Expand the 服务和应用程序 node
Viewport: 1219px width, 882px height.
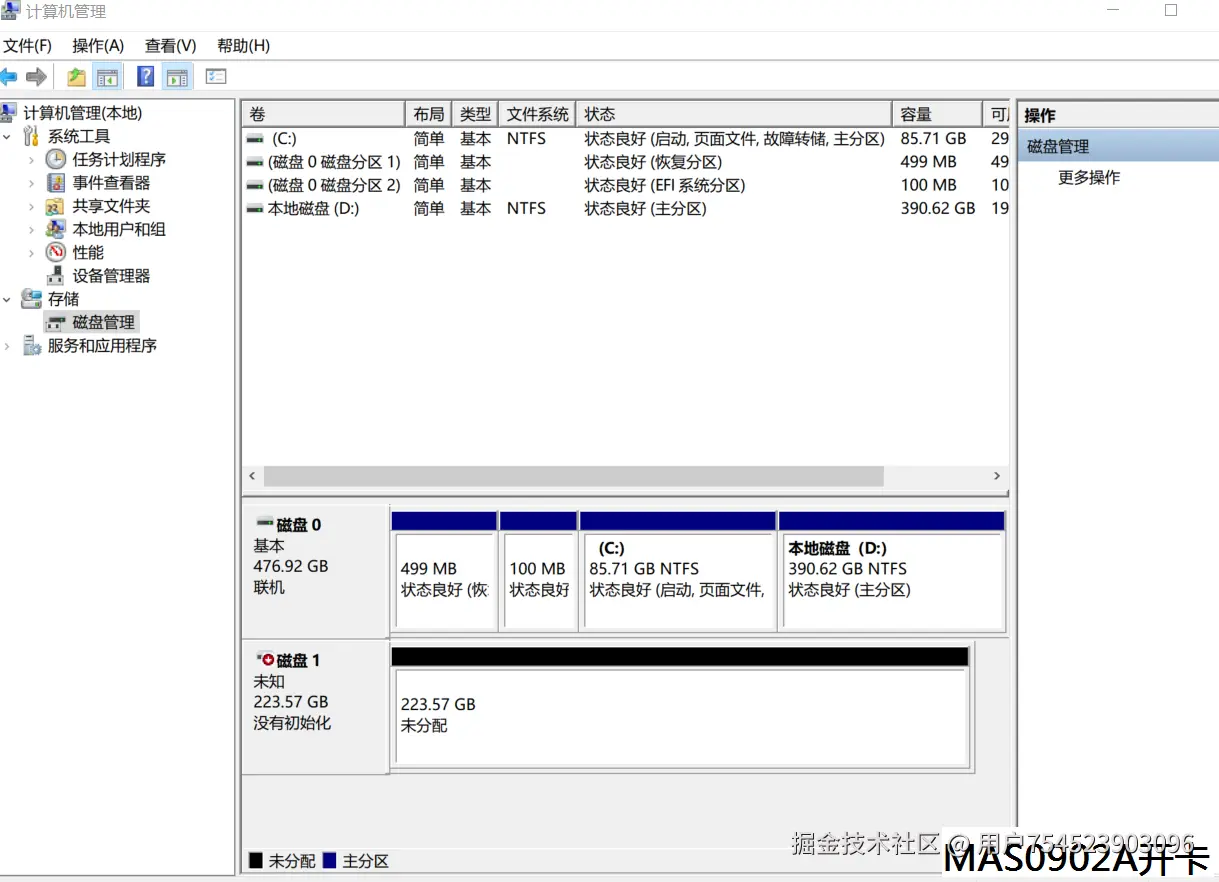[x=8, y=346]
